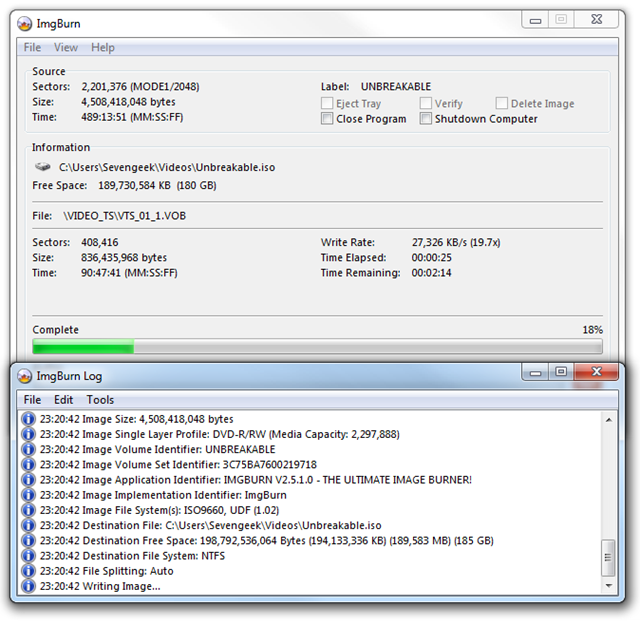
Task: Click info icon on Writing Image row
Action: pos(28,586)
